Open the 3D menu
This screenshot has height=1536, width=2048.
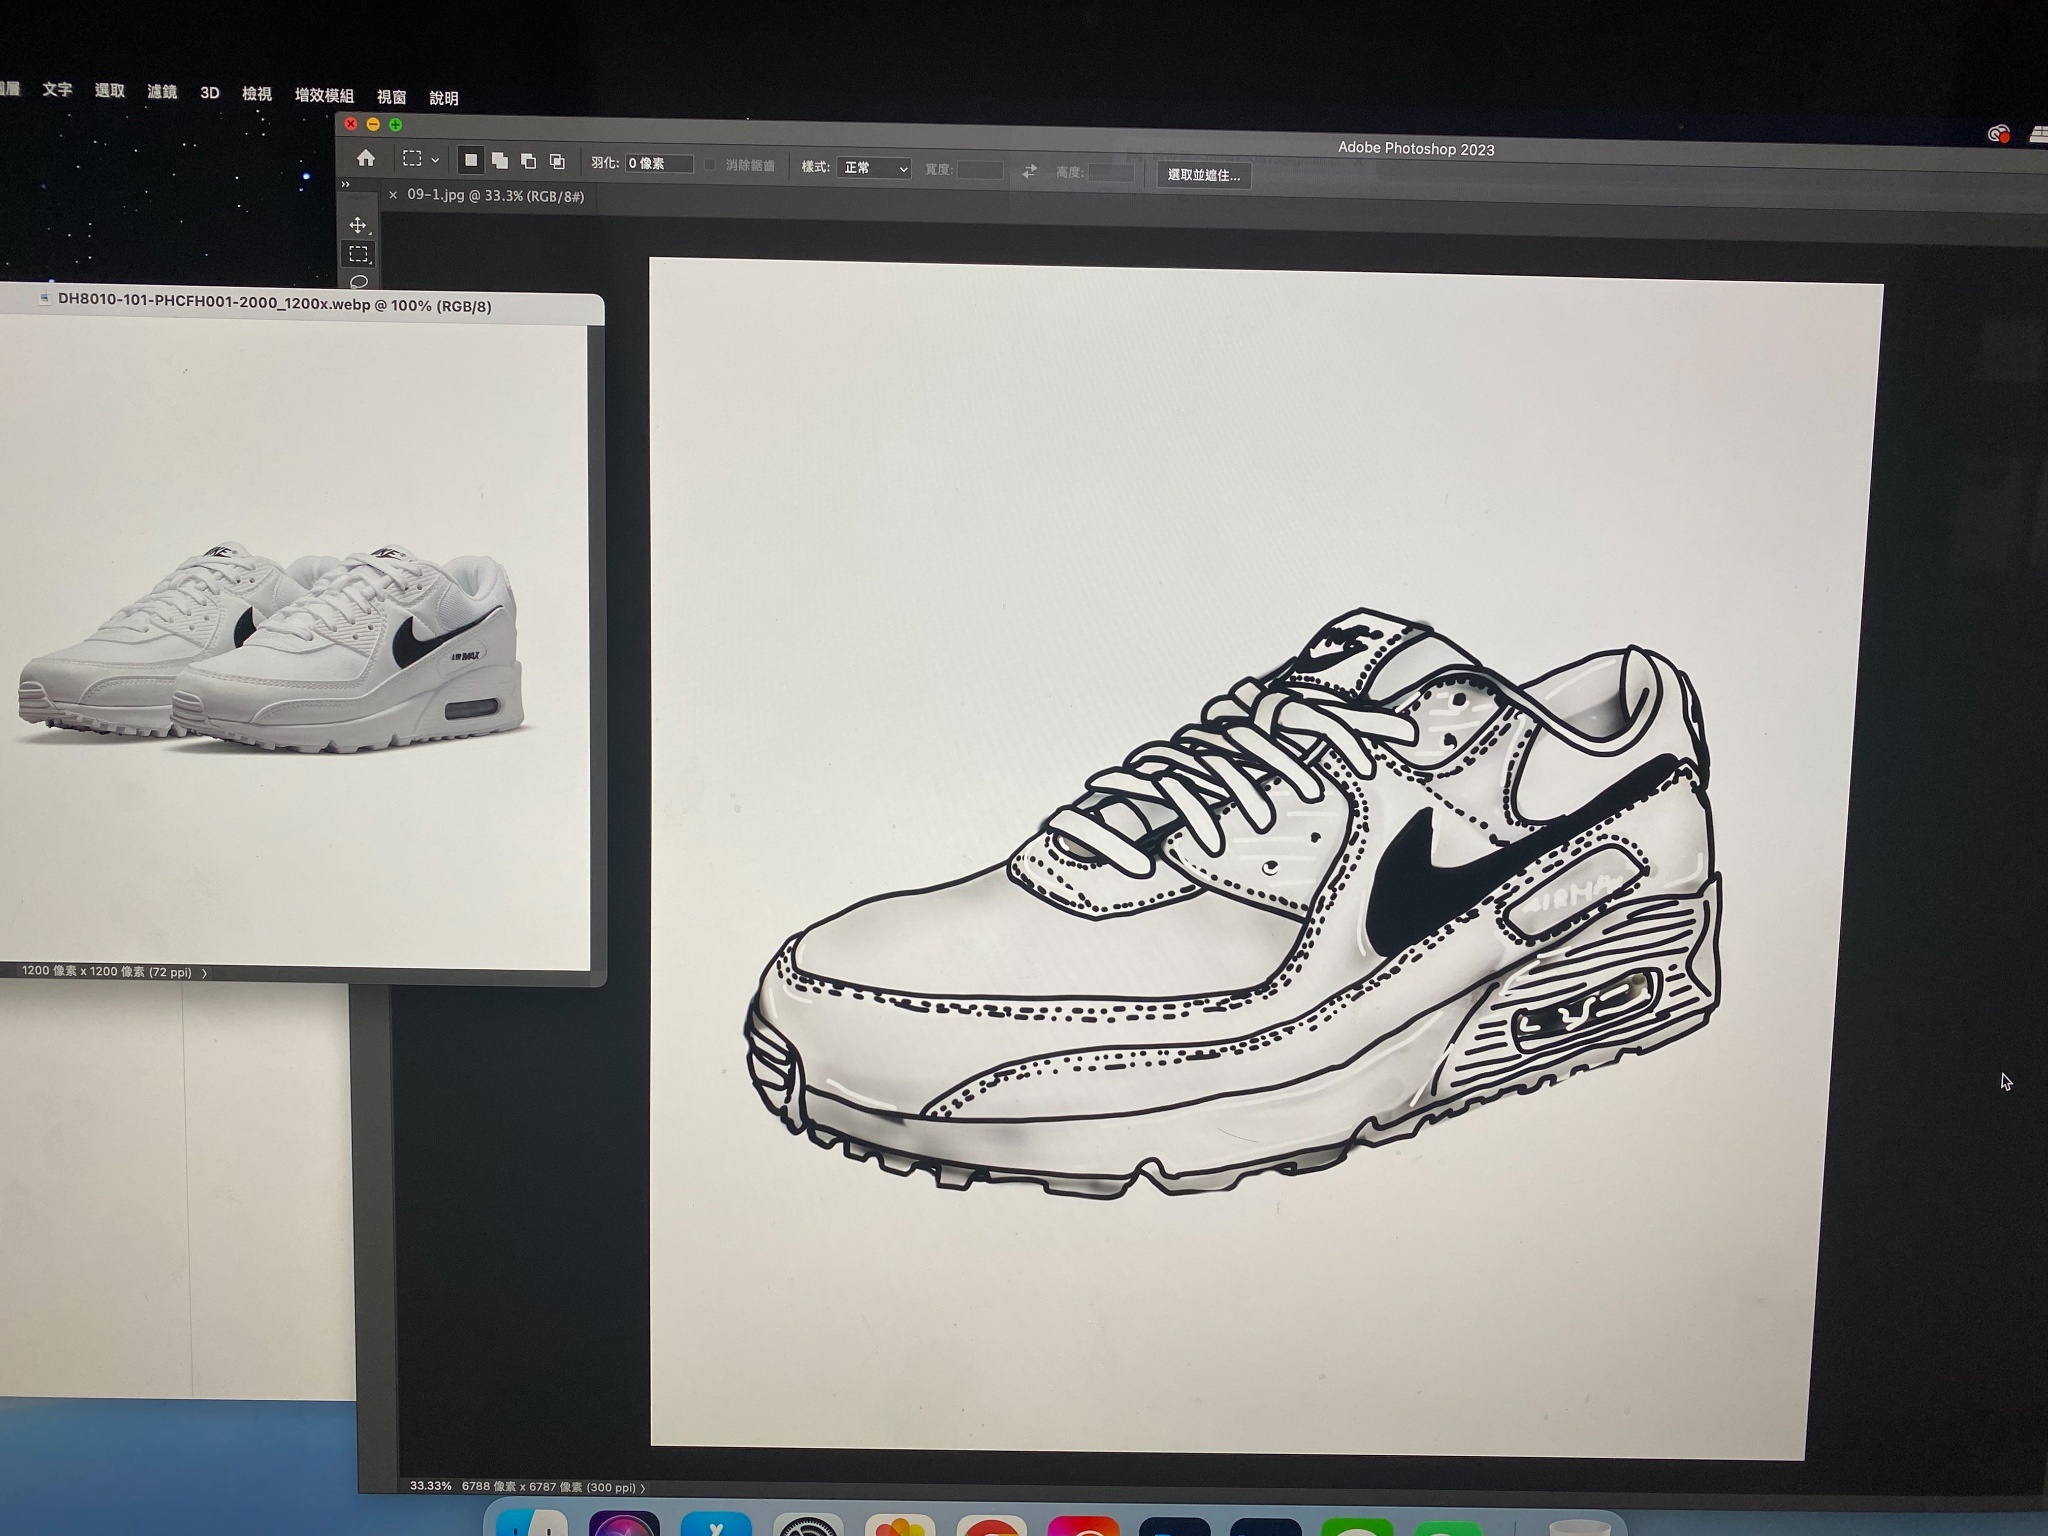210,92
